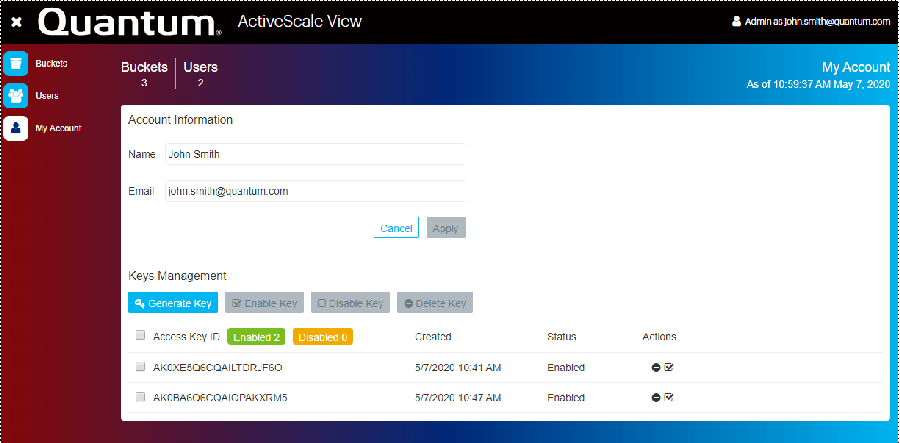Click the Buckets sidebar icon
This screenshot has width=900, height=443.
pyautogui.click(x=16, y=63)
